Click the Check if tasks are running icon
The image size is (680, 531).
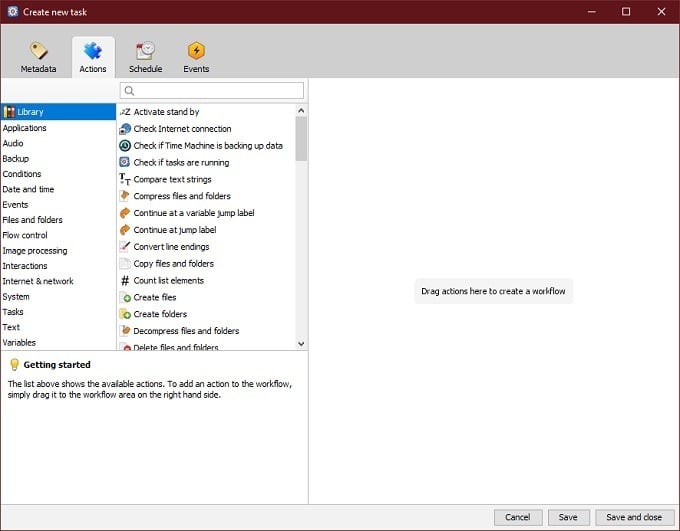(125, 162)
